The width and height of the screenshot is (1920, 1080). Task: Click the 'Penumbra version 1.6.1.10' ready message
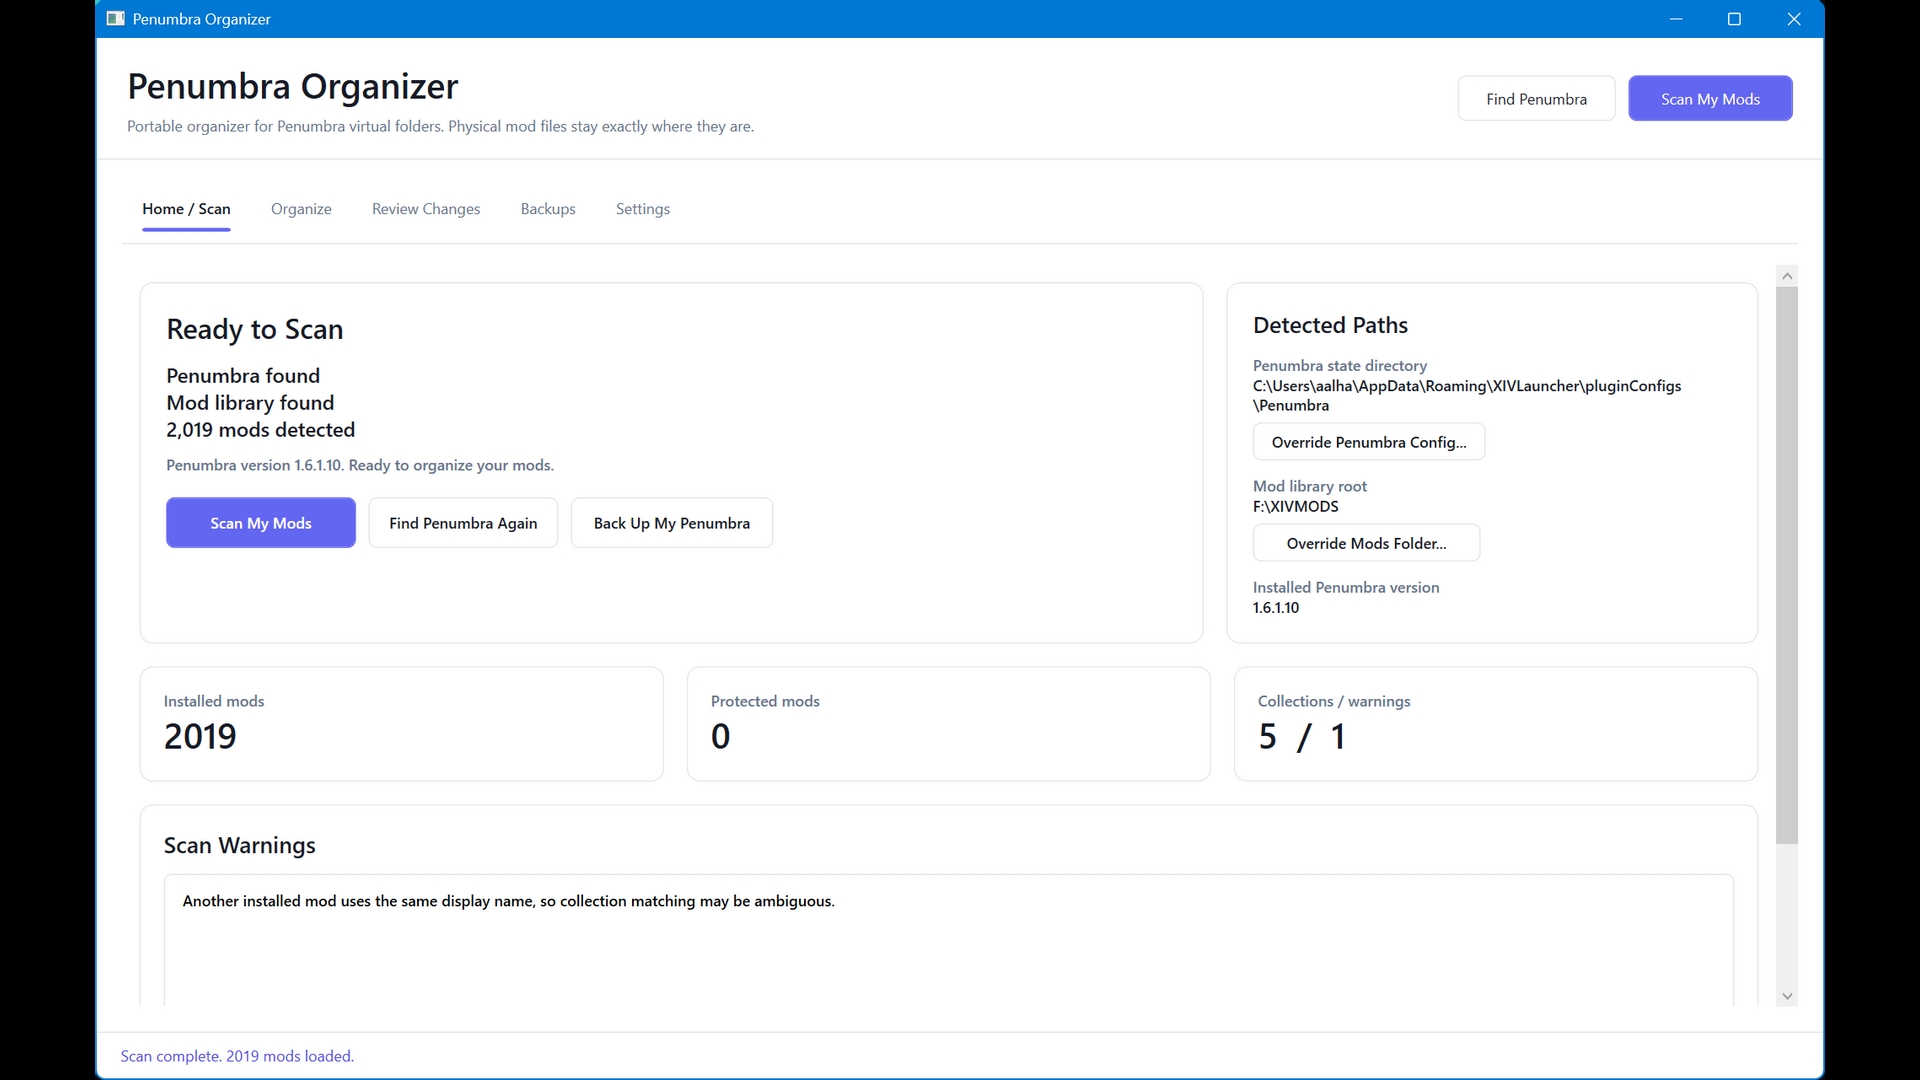click(360, 465)
